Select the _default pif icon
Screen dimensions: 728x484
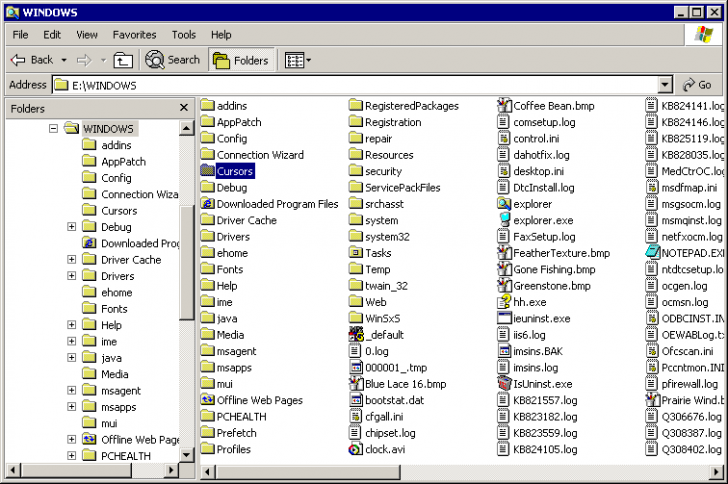pyautogui.click(x=356, y=334)
